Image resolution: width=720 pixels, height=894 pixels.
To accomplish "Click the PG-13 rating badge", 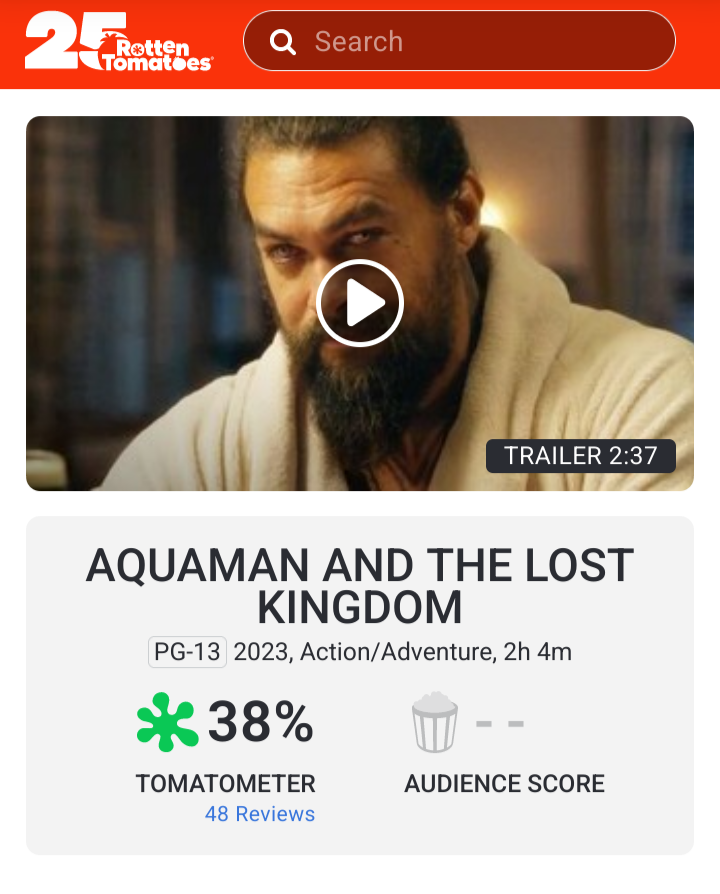I will click(187, 653).
